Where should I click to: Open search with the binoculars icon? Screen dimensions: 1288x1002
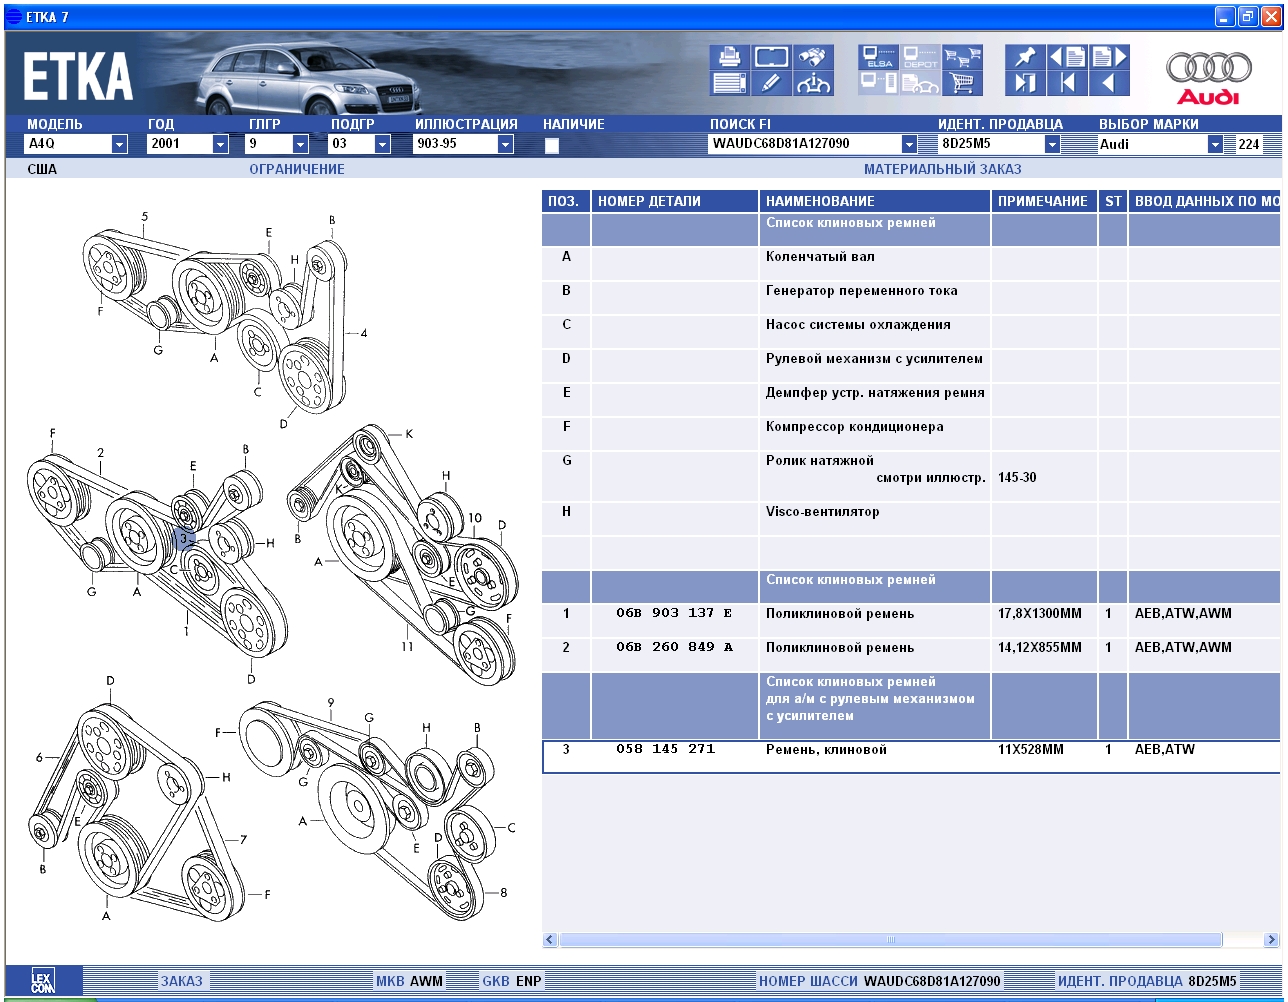click(813, 57)
